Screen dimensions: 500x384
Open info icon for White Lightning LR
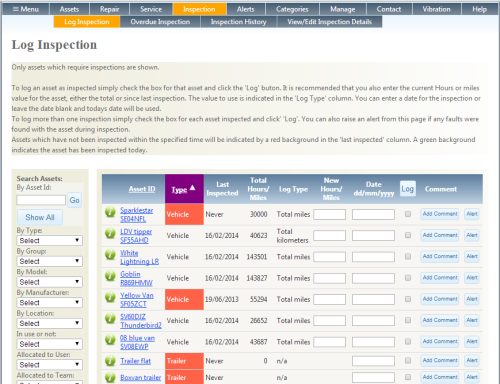click(x=110, y=254)
